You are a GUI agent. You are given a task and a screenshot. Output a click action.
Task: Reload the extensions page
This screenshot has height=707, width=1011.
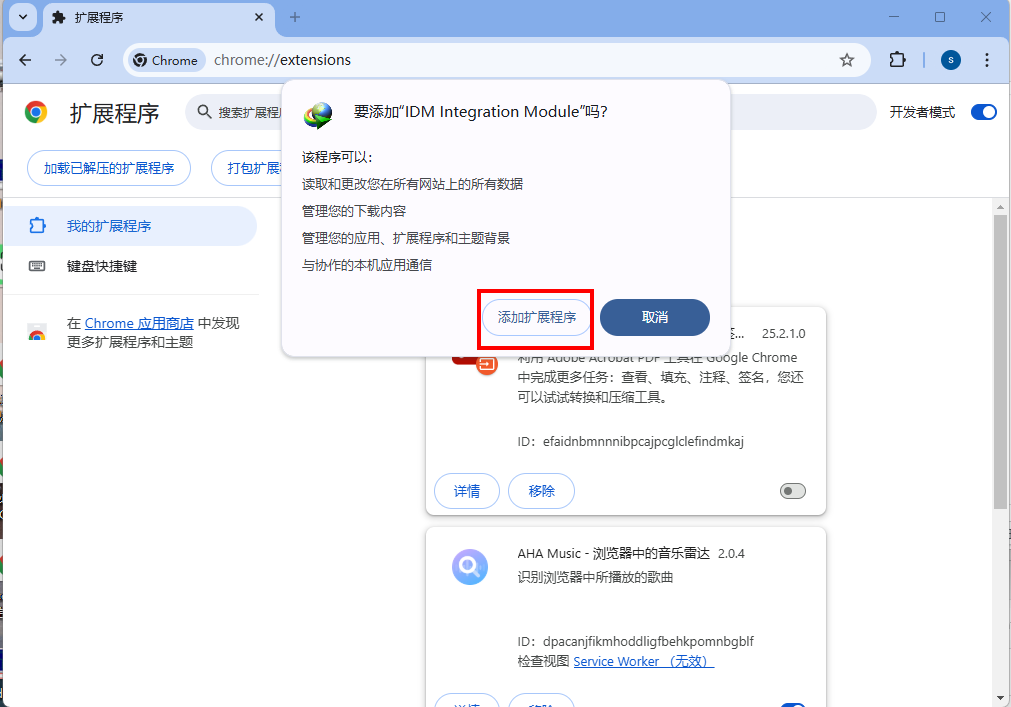click(97, 60)
